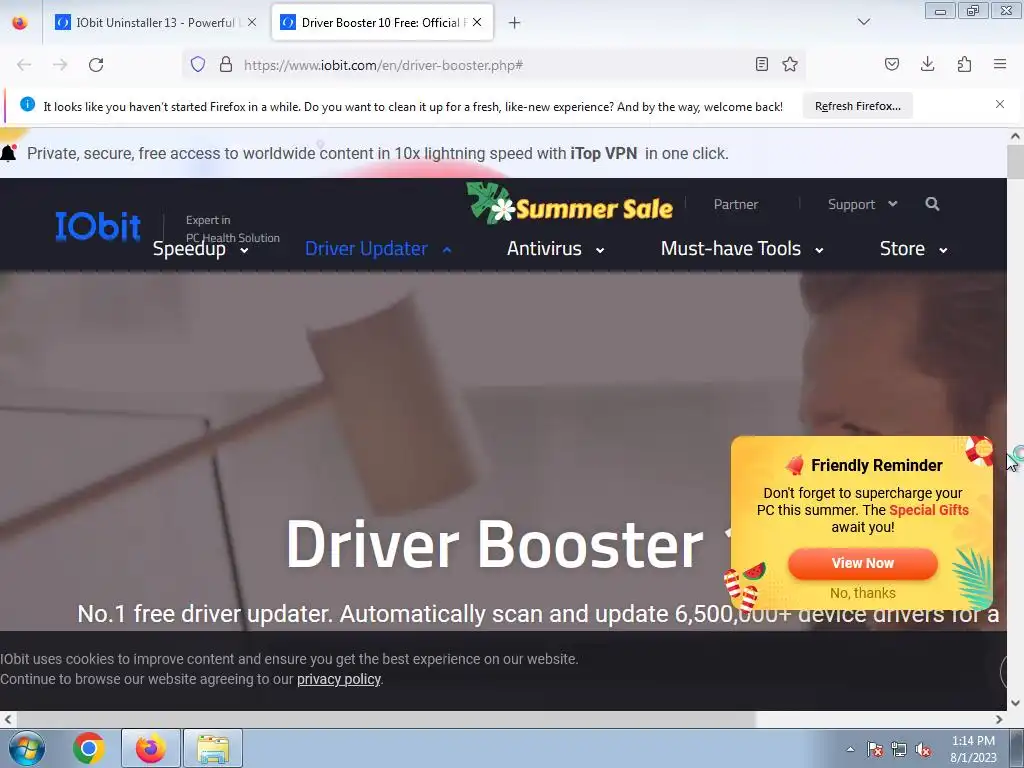Screen dimensions: 1024x768
Task: Open the Action Center flag icon
Action: point(874,750)
